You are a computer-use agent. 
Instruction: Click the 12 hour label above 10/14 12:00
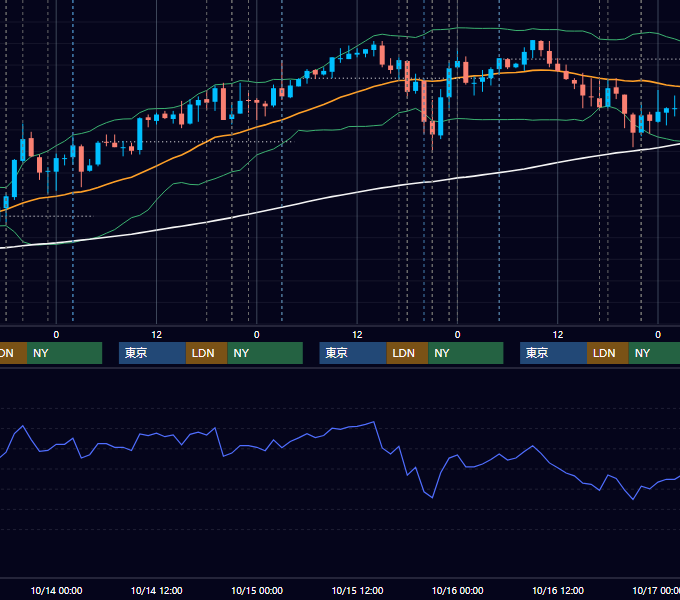157,335
